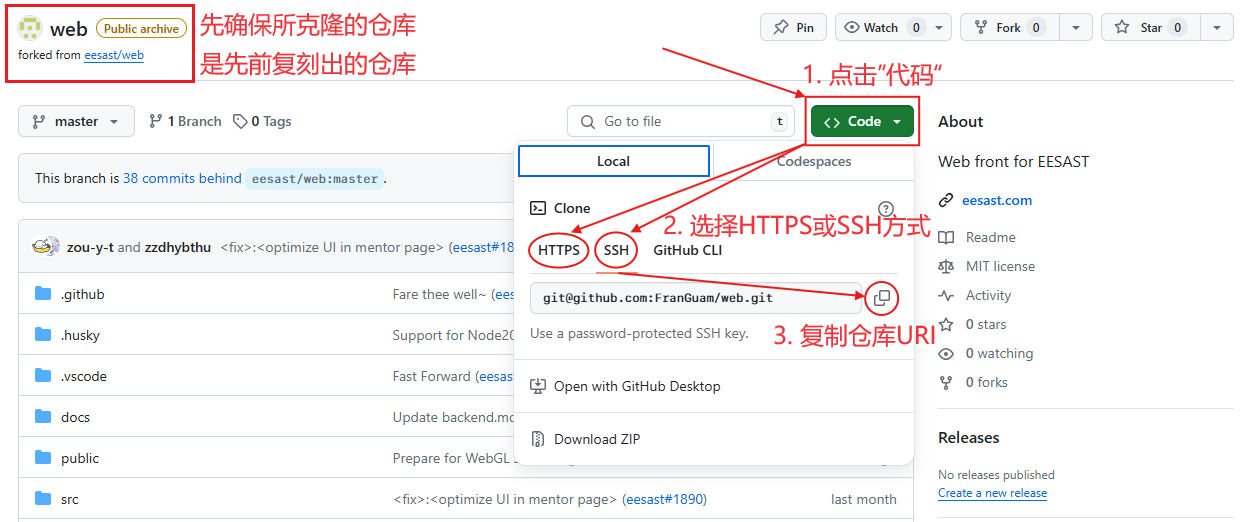Expand the Fork options dropdown arrow
Screen dimensions: 1252x522
click(x=1076, y=28)
